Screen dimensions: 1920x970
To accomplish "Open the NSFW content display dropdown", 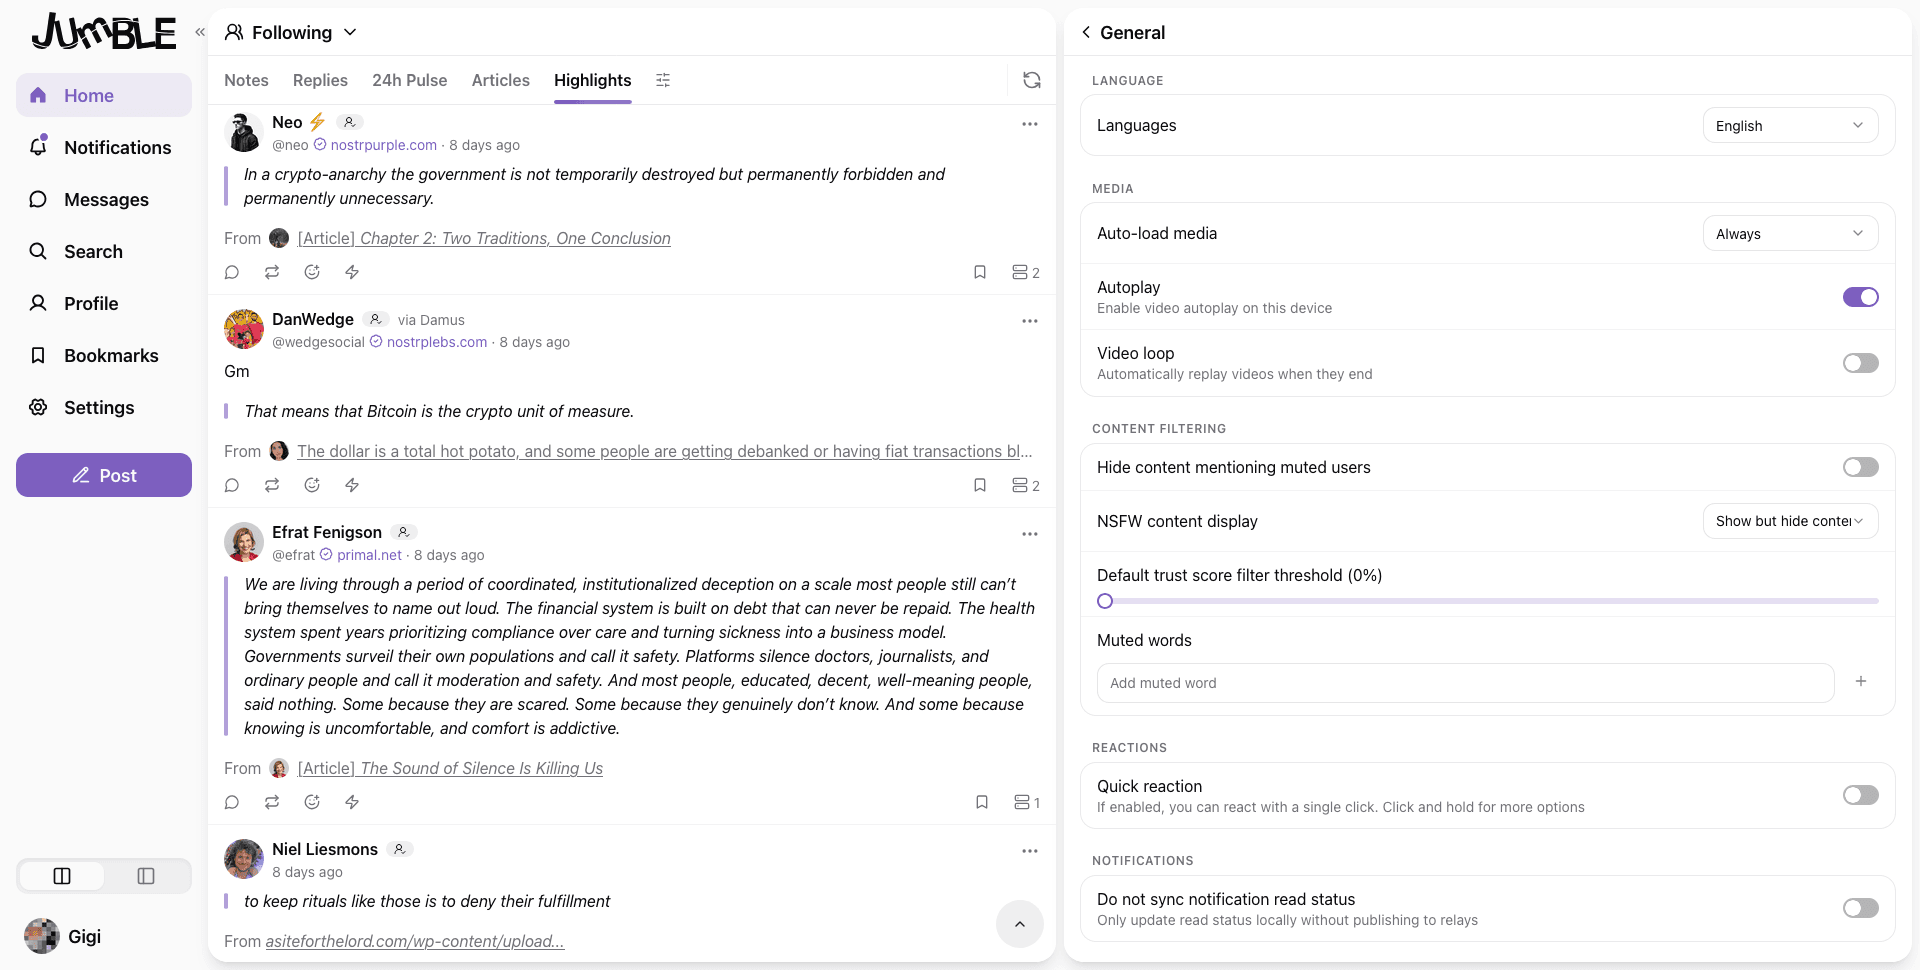I will click(1790, 521).
